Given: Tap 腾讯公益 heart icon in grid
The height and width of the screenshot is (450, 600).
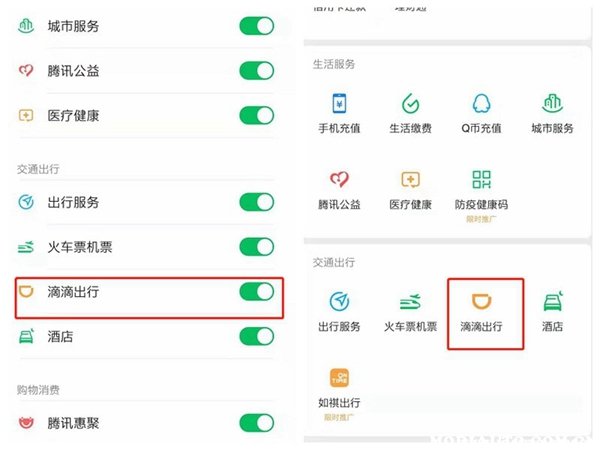Looking at the screenshot, I should pos(339,179).
